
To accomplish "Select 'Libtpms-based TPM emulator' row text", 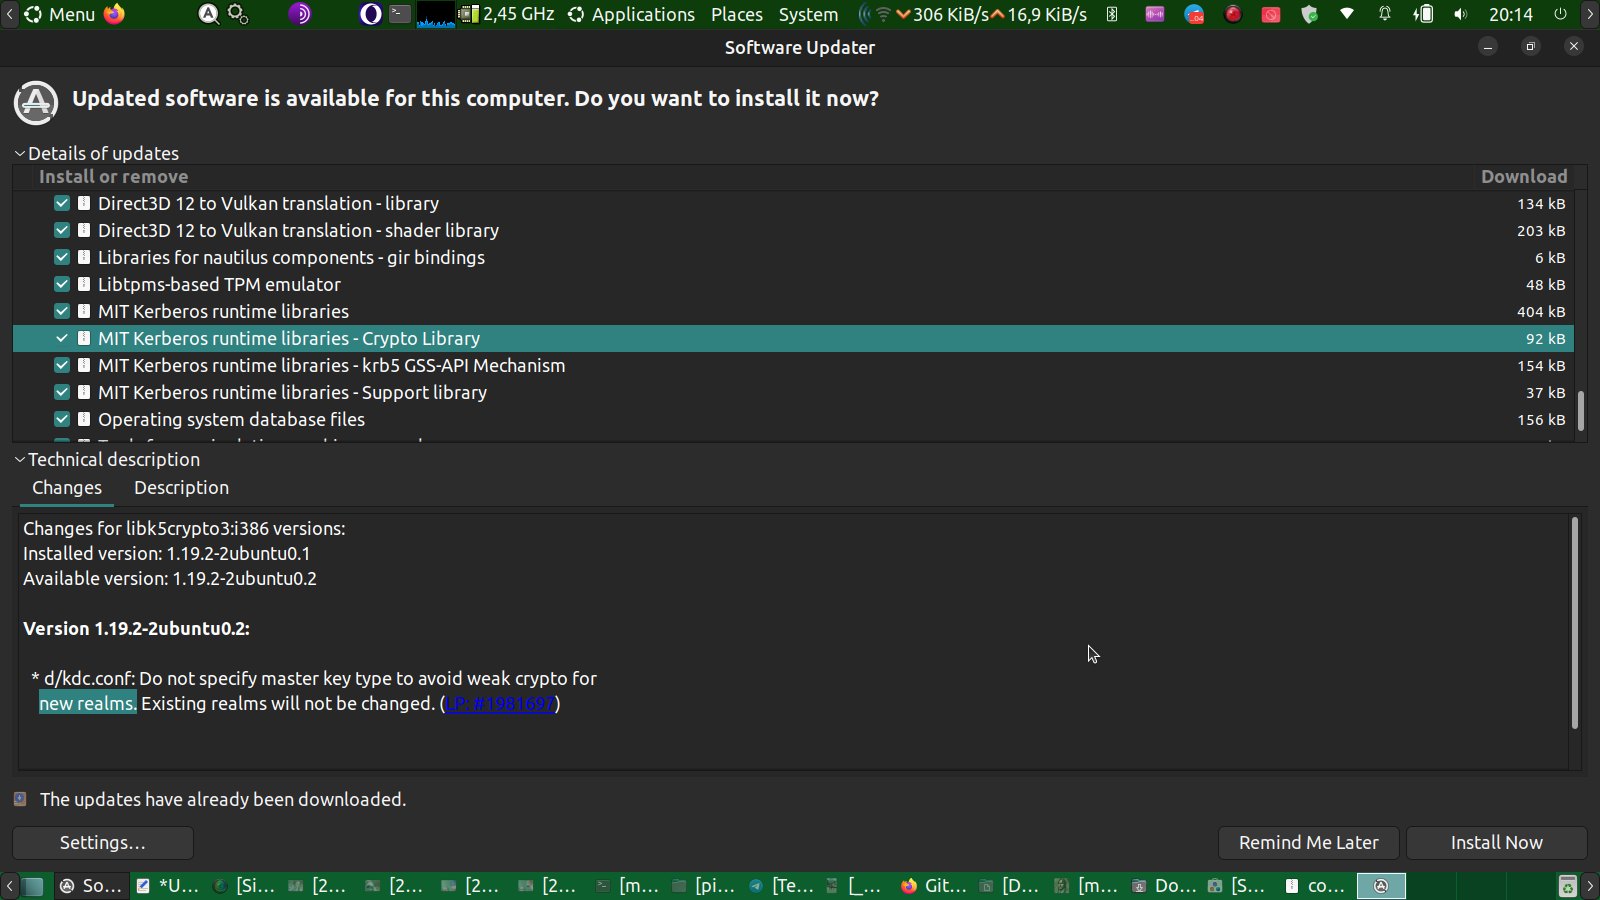I will pyautogui.click(x=219, y=285).
